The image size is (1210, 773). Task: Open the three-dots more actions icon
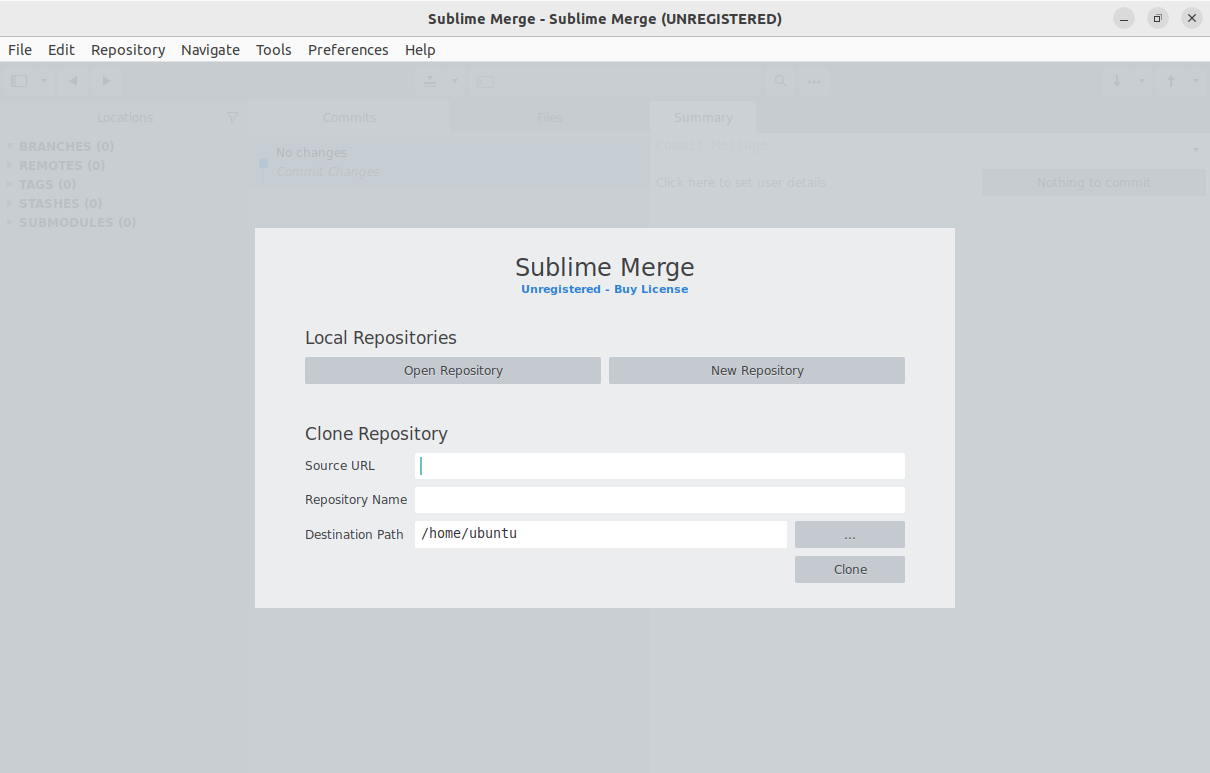pyautogui.click(x=814, y=81)
